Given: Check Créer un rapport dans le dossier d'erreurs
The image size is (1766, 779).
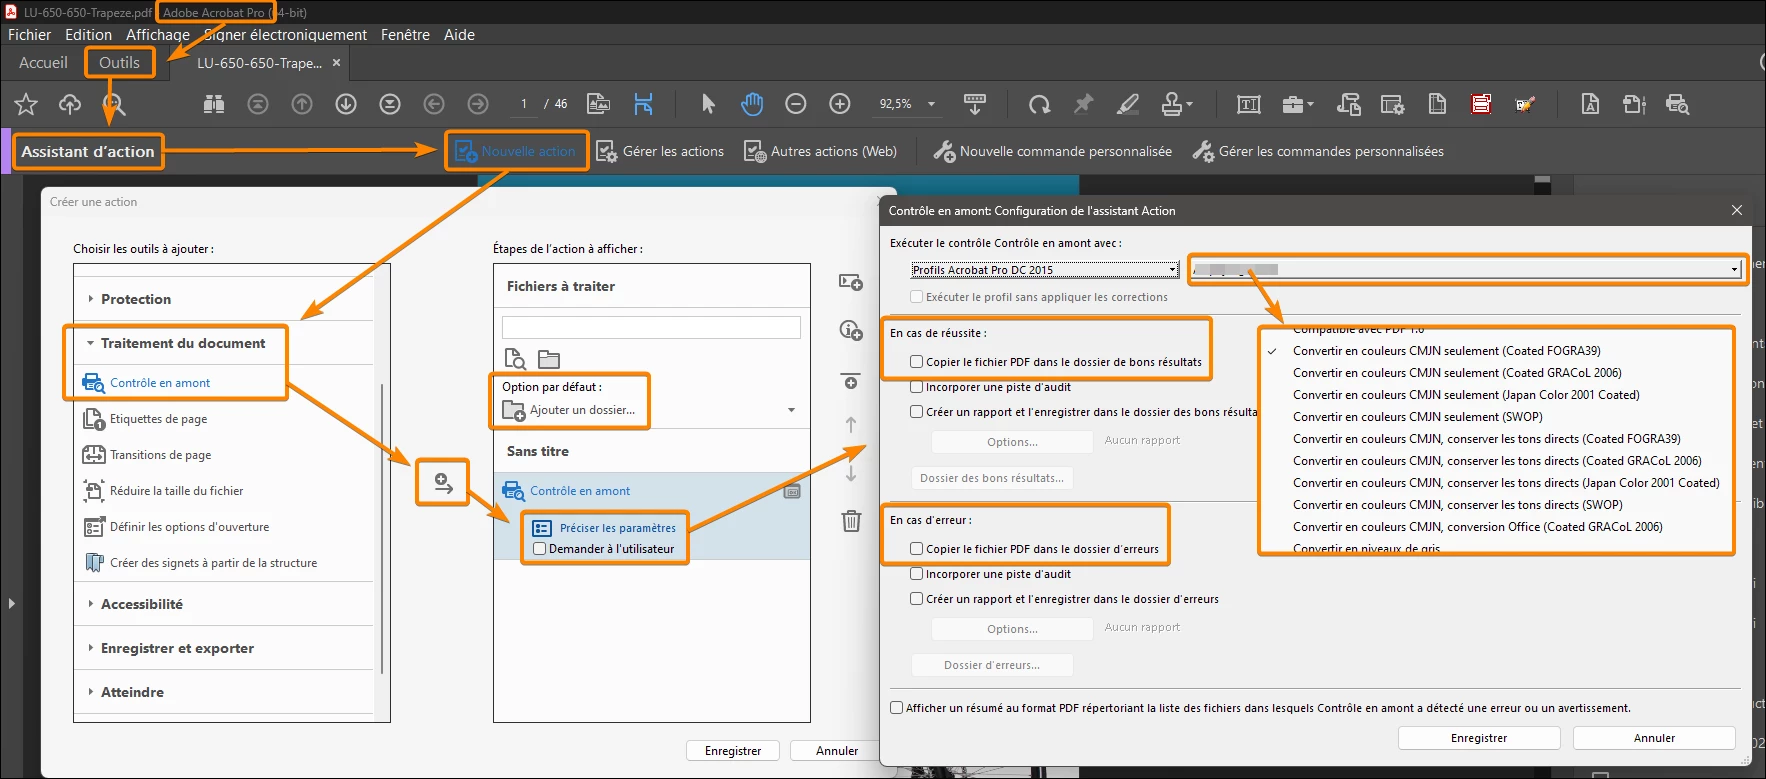Looking at the screenshot, I should click(916, 599).
